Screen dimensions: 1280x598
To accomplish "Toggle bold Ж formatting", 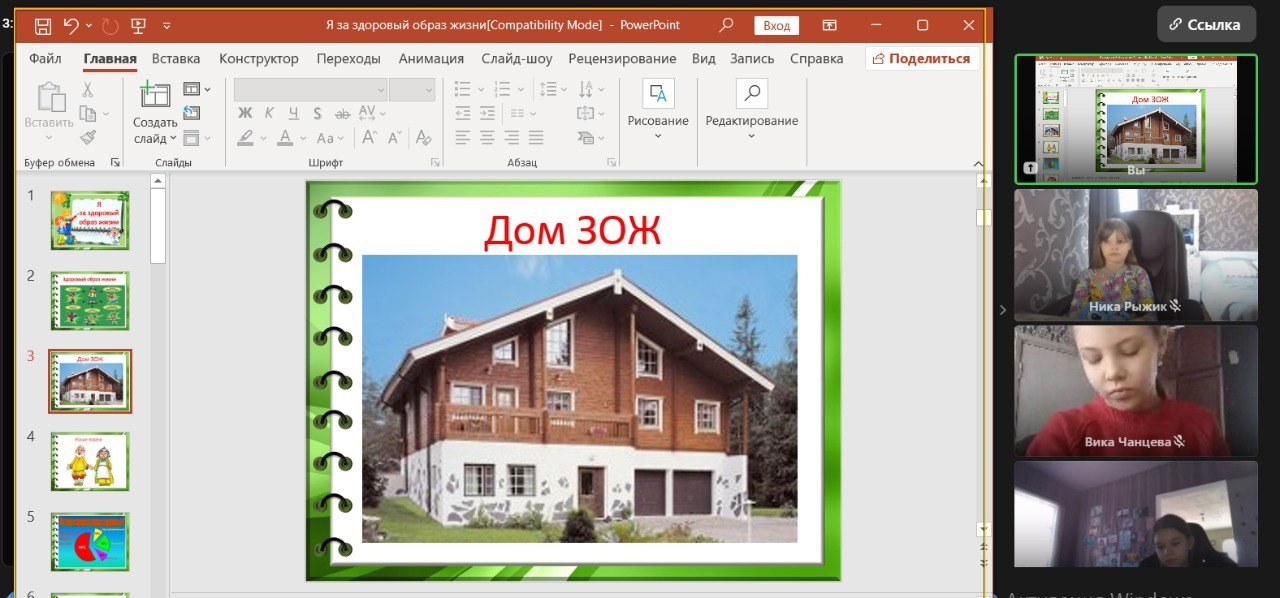I will [x=245, y=113].
